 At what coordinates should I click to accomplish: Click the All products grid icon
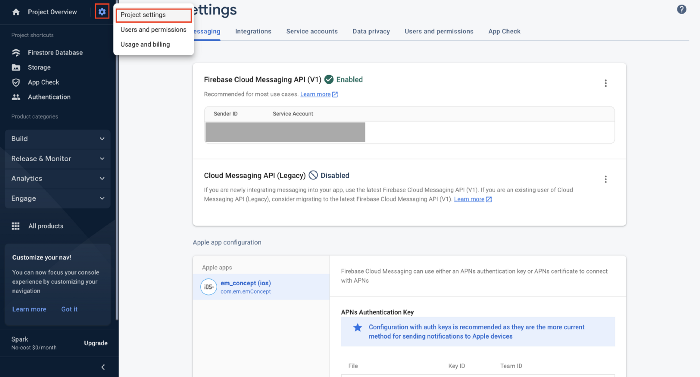pos(16,226)
